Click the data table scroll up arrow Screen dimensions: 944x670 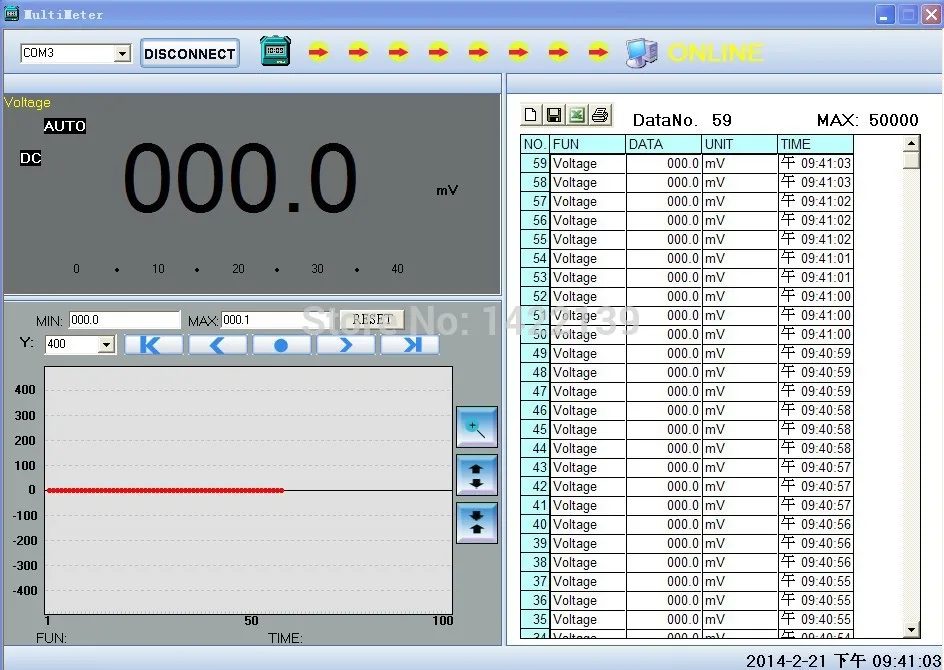[911, 143]
